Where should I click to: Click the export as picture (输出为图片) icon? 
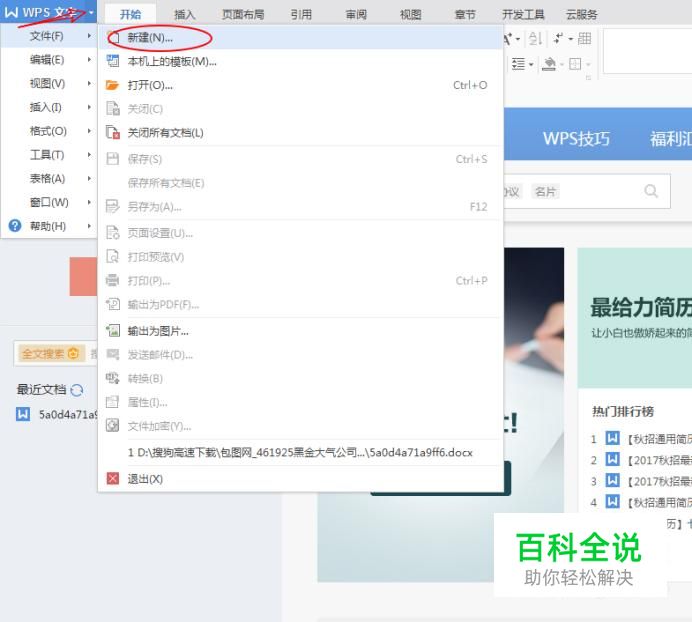(113, 331)
